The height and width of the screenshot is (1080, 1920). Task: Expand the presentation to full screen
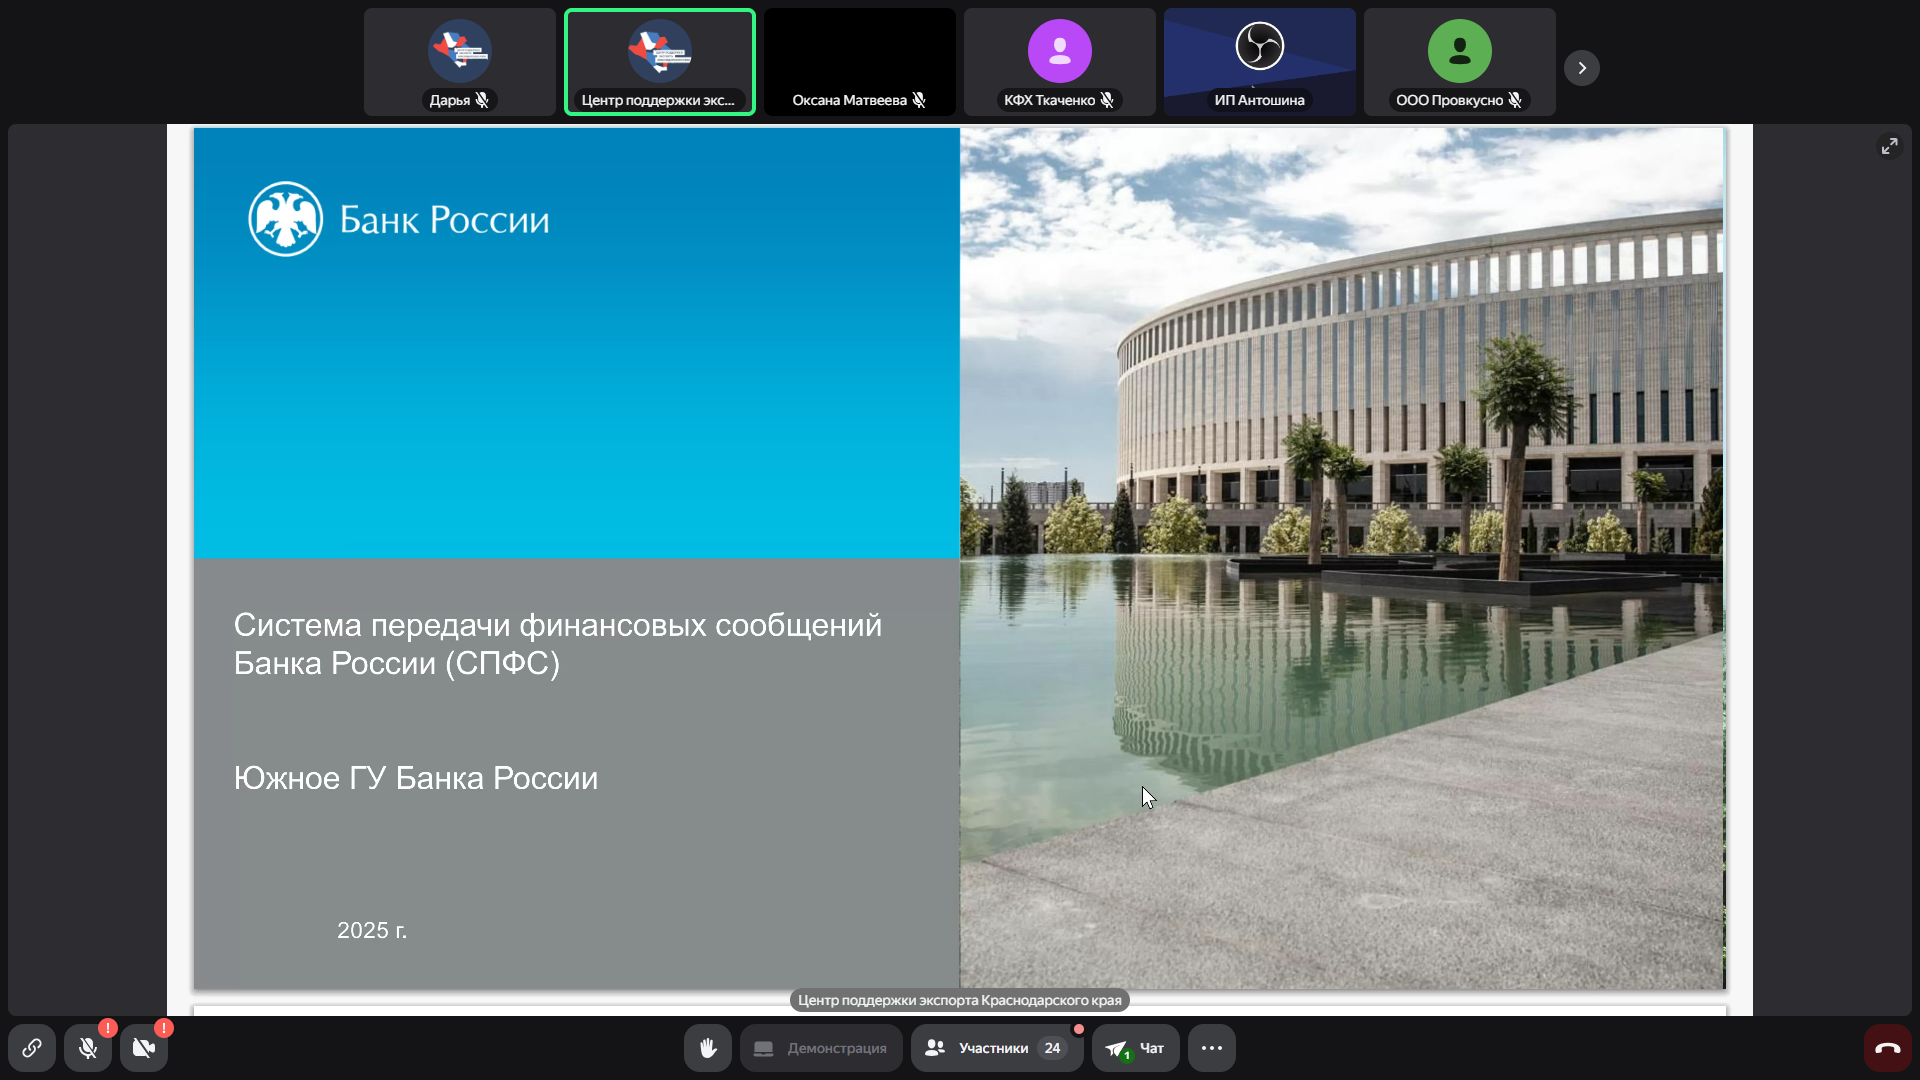1889,146
